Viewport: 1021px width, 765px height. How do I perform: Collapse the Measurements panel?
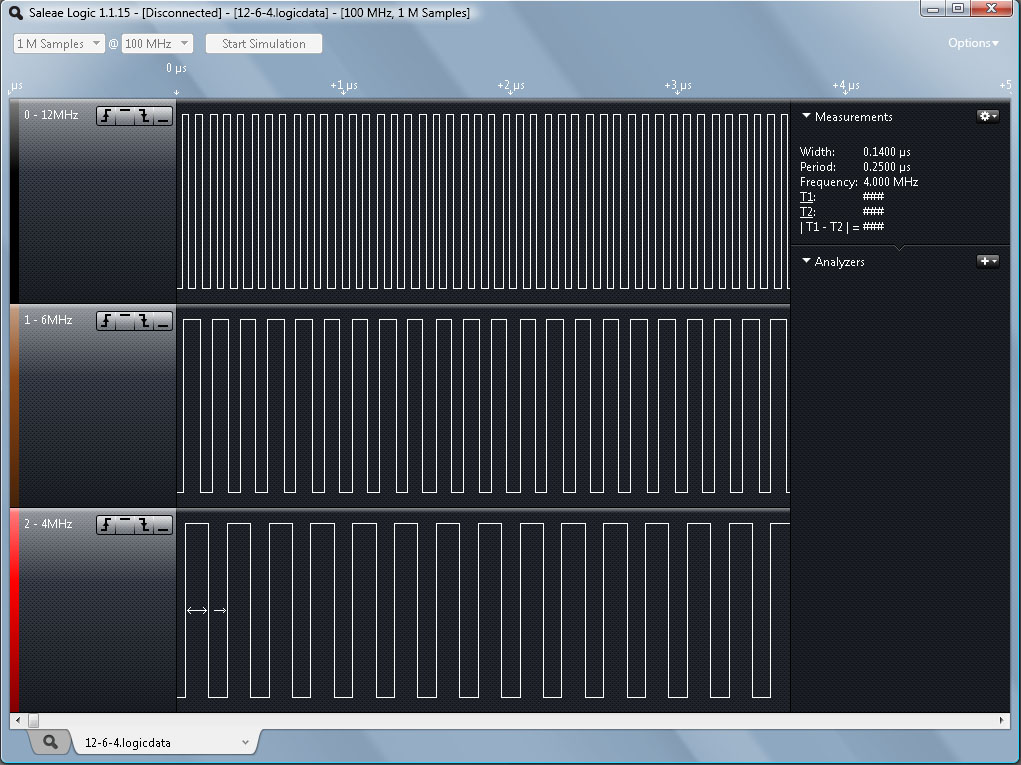[806, 116]
